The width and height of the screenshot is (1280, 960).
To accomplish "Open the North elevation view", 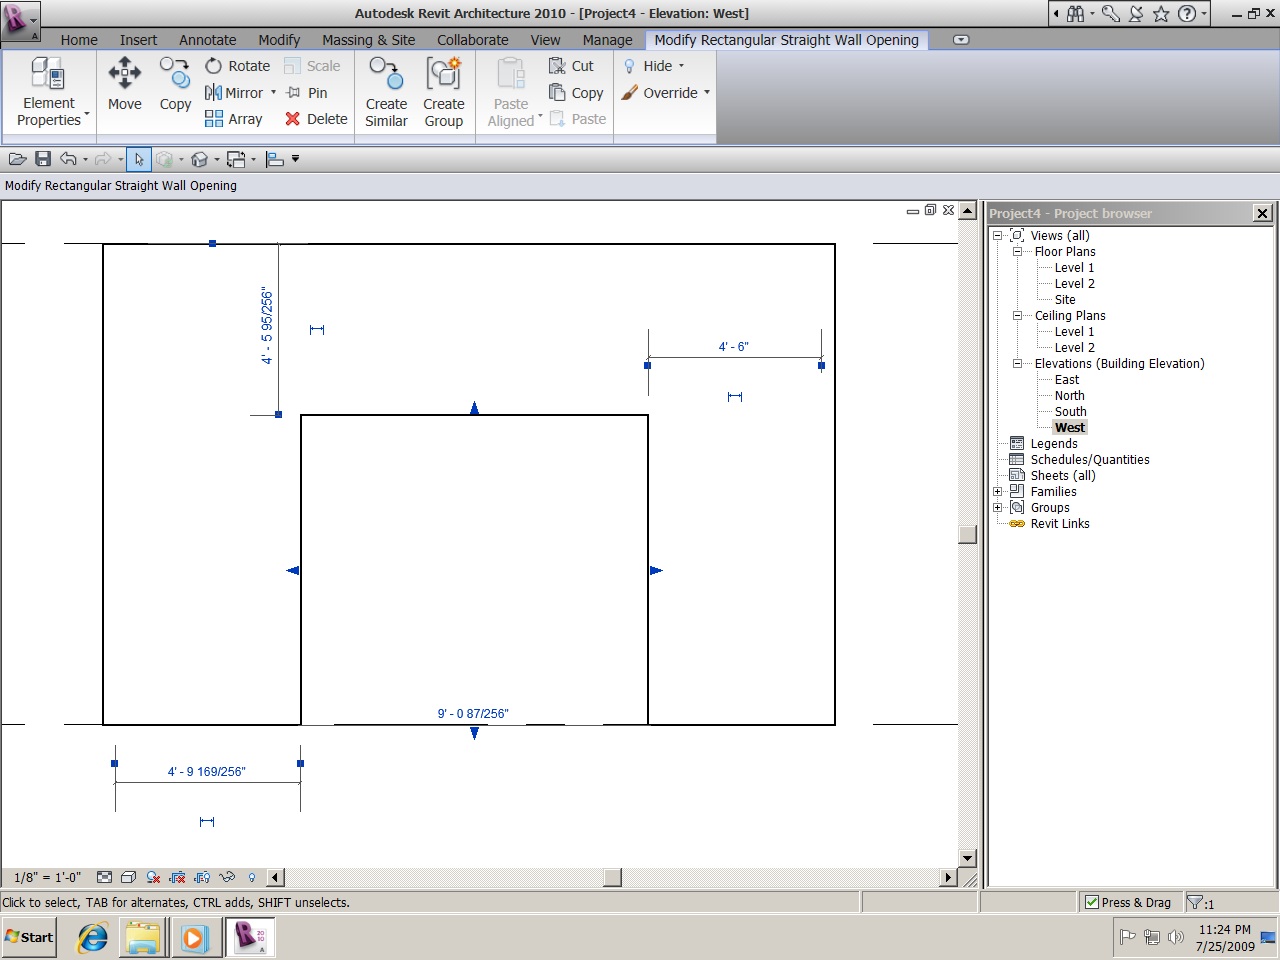I will pyautogui.click(x=1069, y=396).
